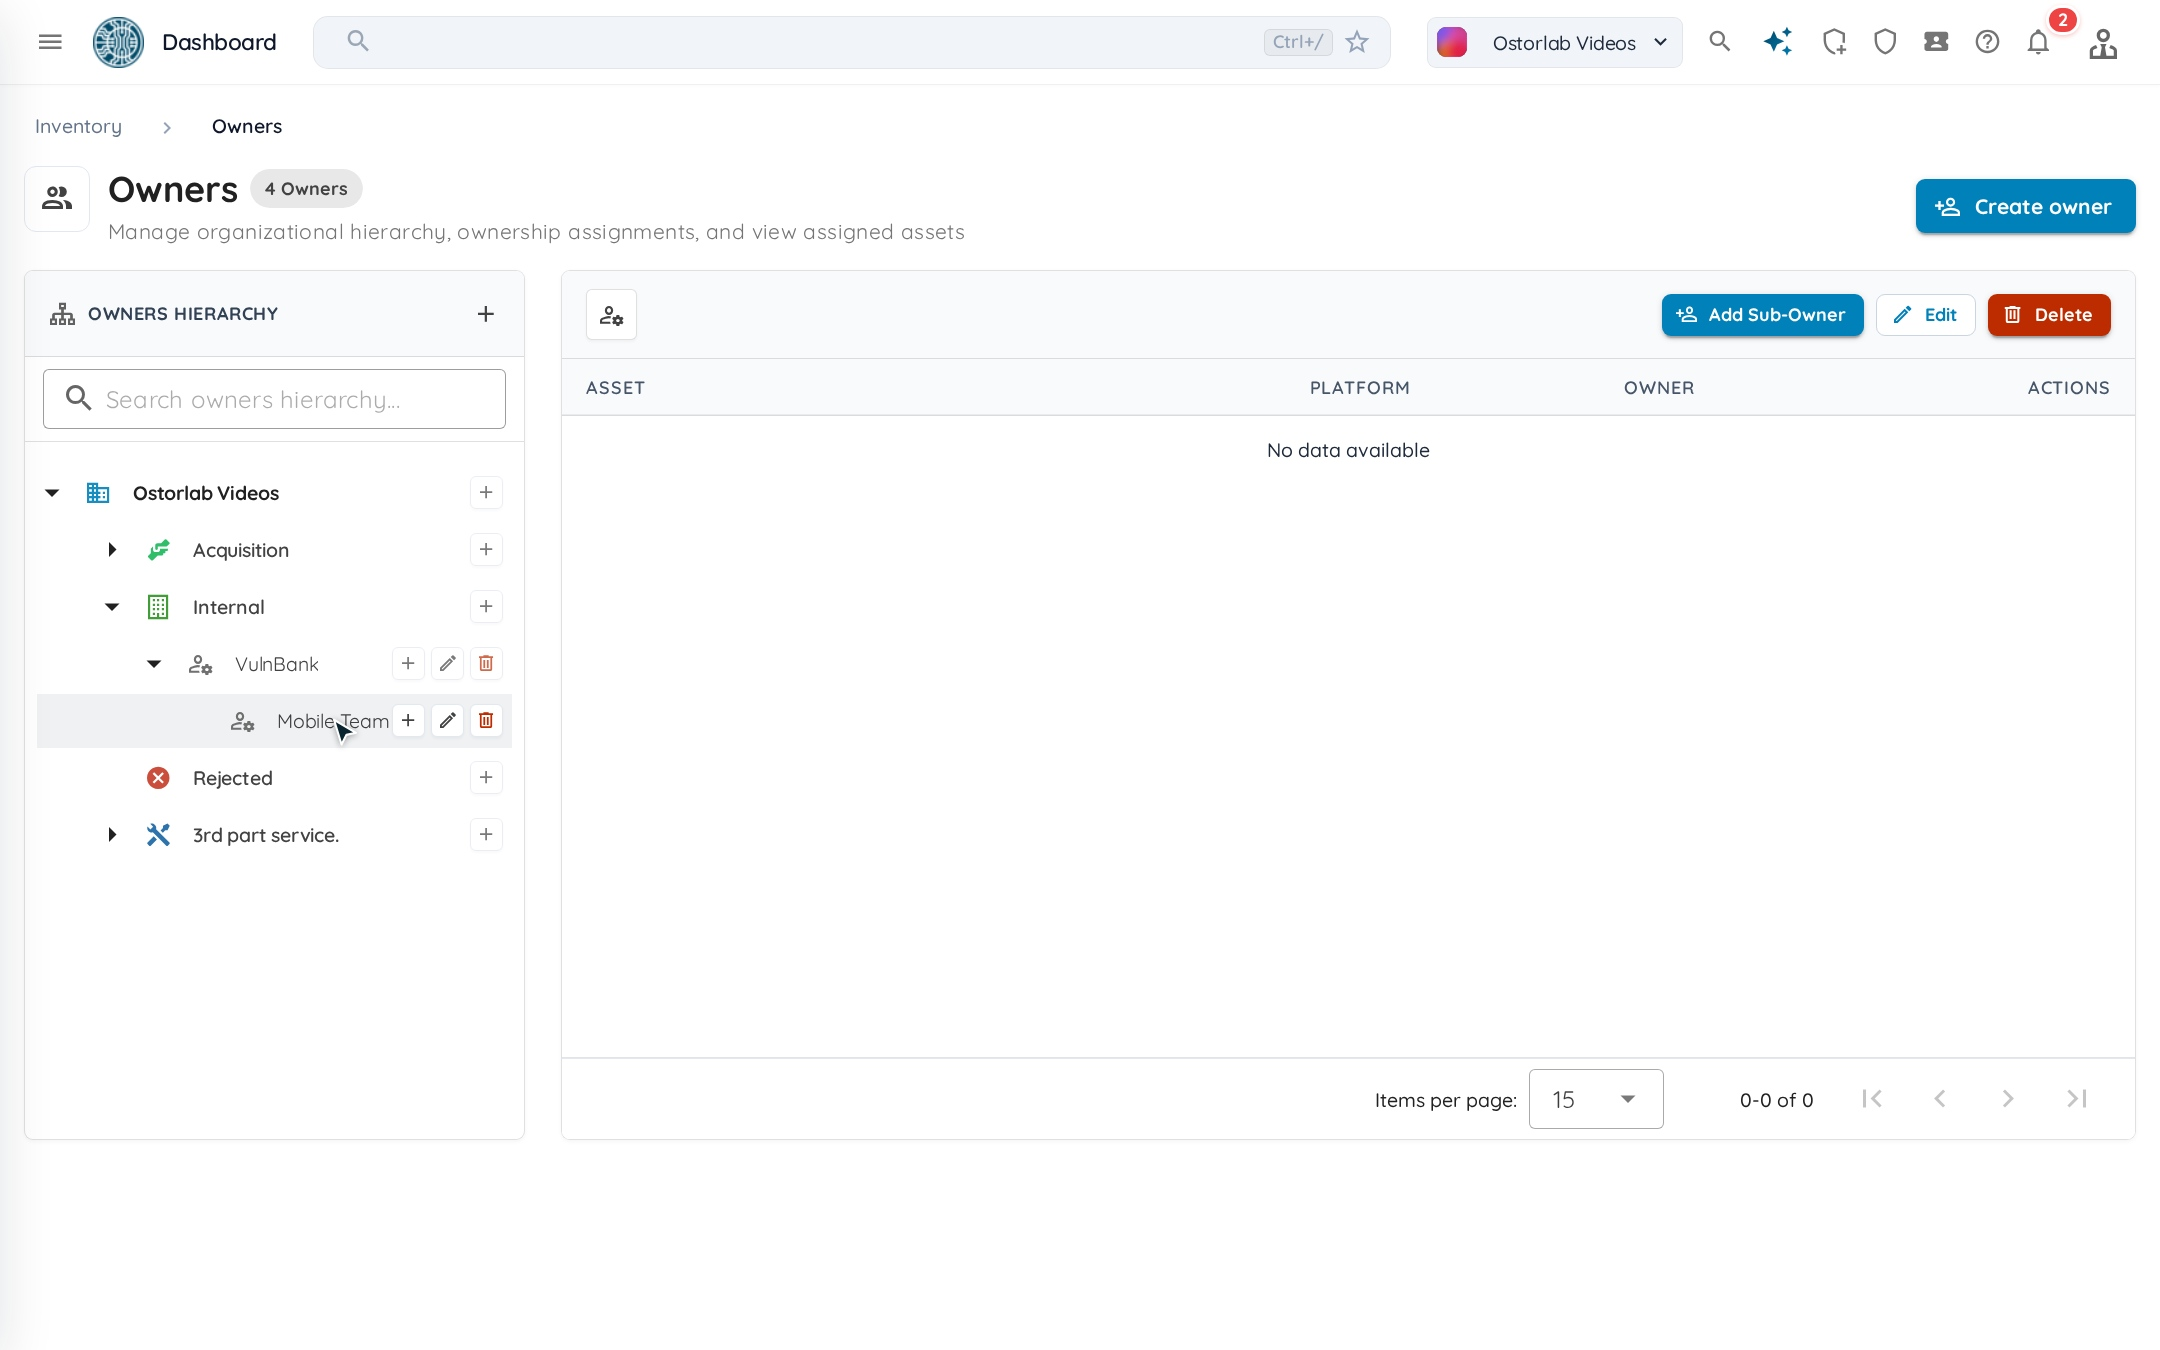Click the owner settings icon in asset panel
The height and width of the screenshot is (1350, 2160).
pos(611,315)
